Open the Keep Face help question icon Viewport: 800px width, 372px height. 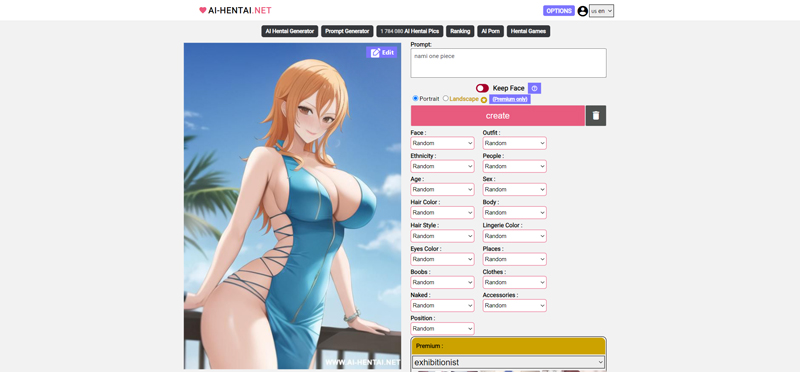tap(534, 88)
